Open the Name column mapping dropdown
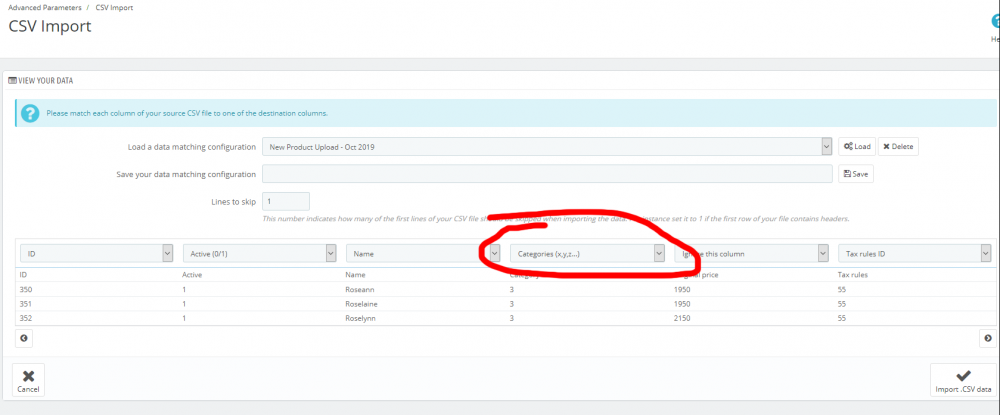This screenshot has height=415, width=1000. [x=423, y=254]
